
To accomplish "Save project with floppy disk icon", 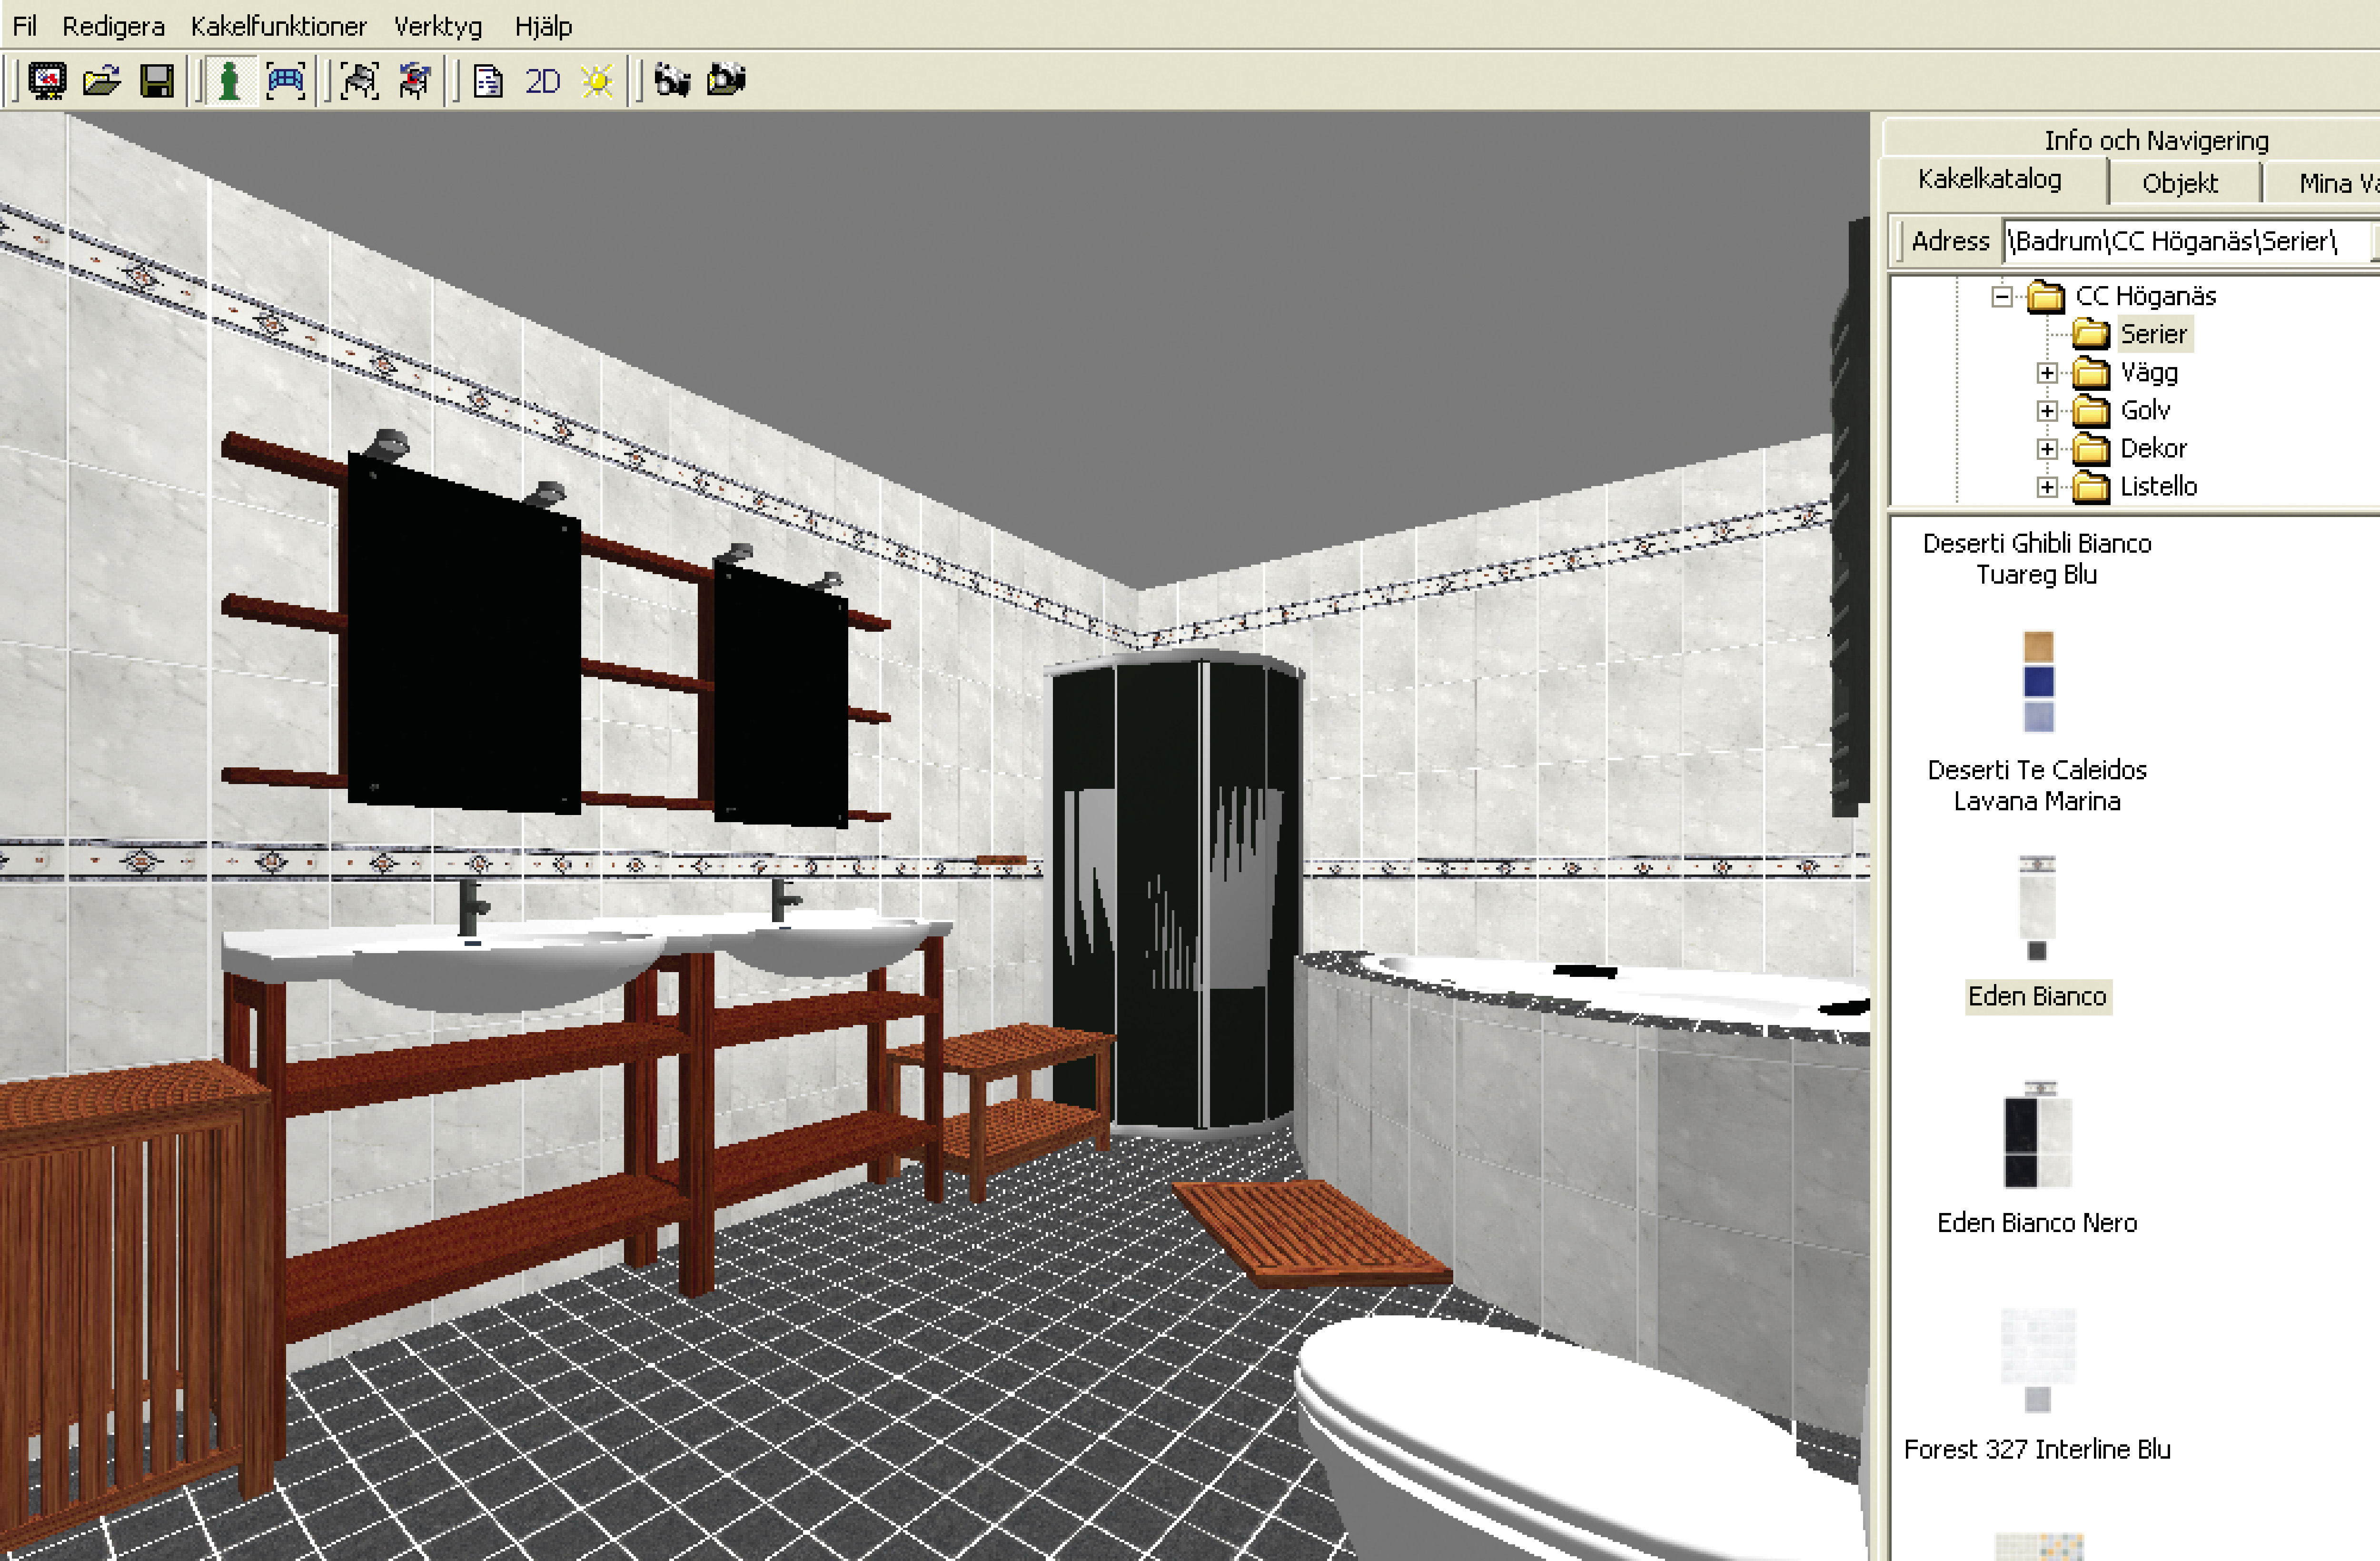I will (157, 81).
